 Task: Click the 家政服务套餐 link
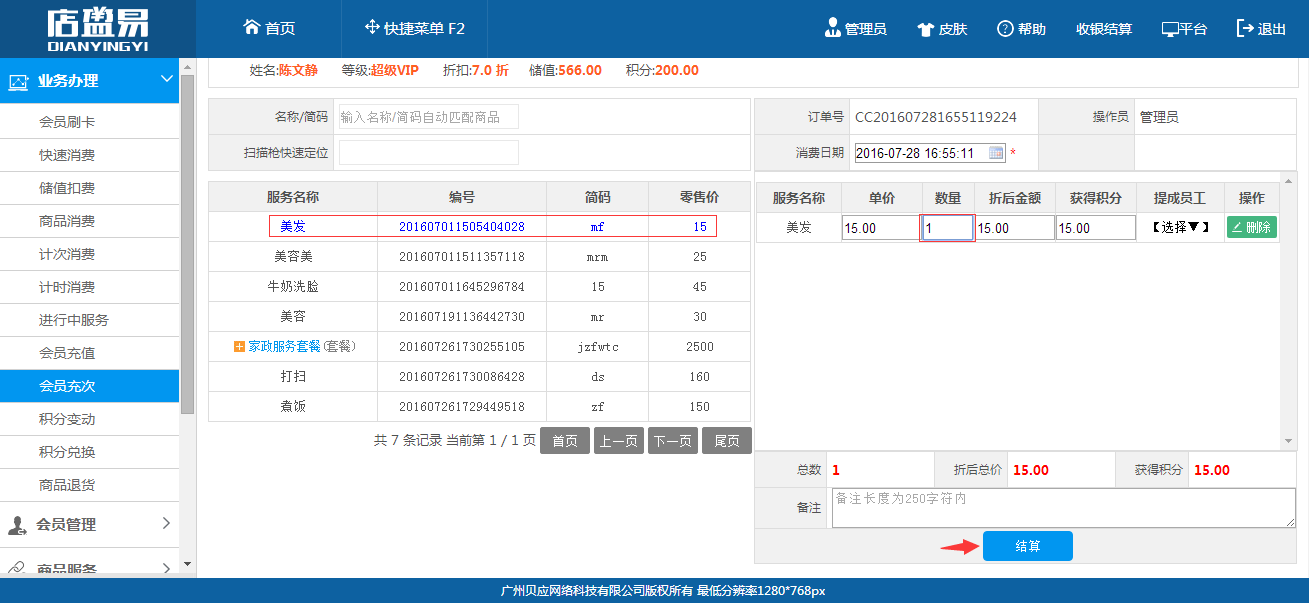coord(284,346)
